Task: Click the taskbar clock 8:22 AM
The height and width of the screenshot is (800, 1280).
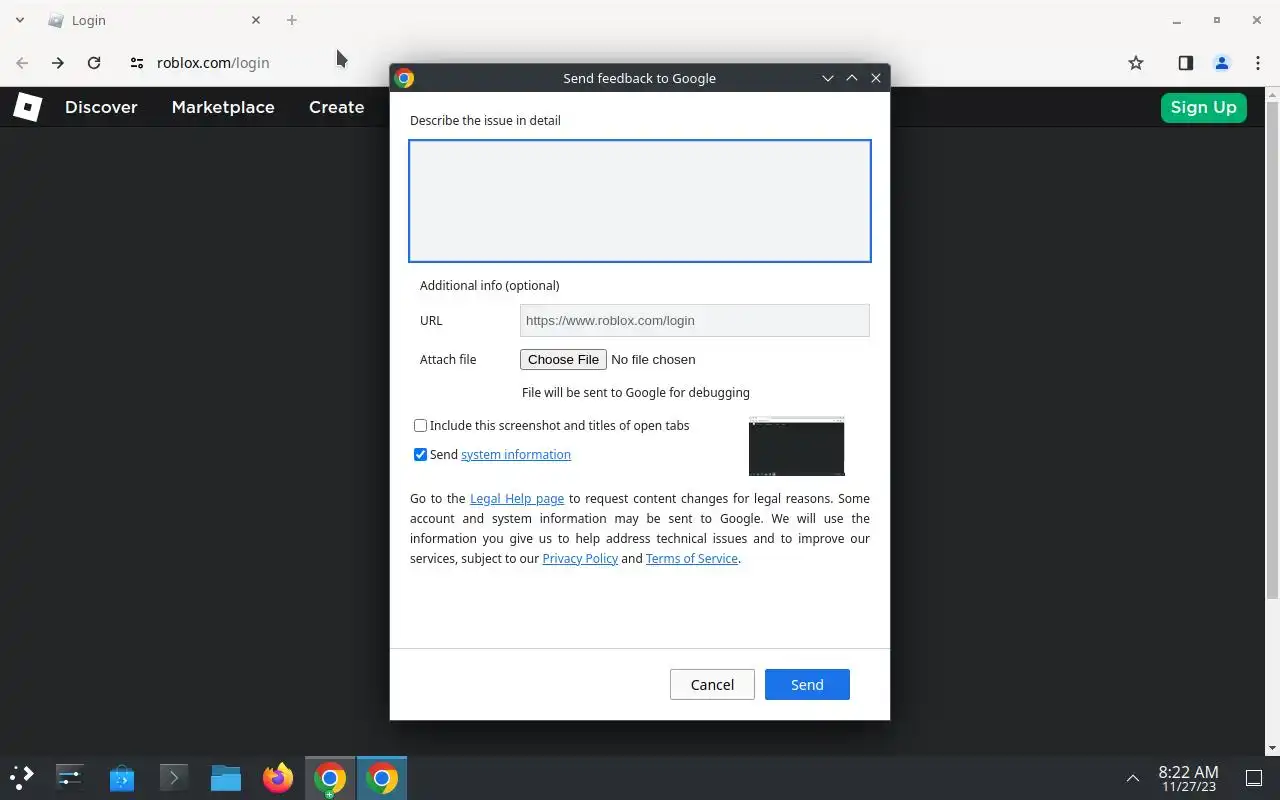Action: point(1188,772)
